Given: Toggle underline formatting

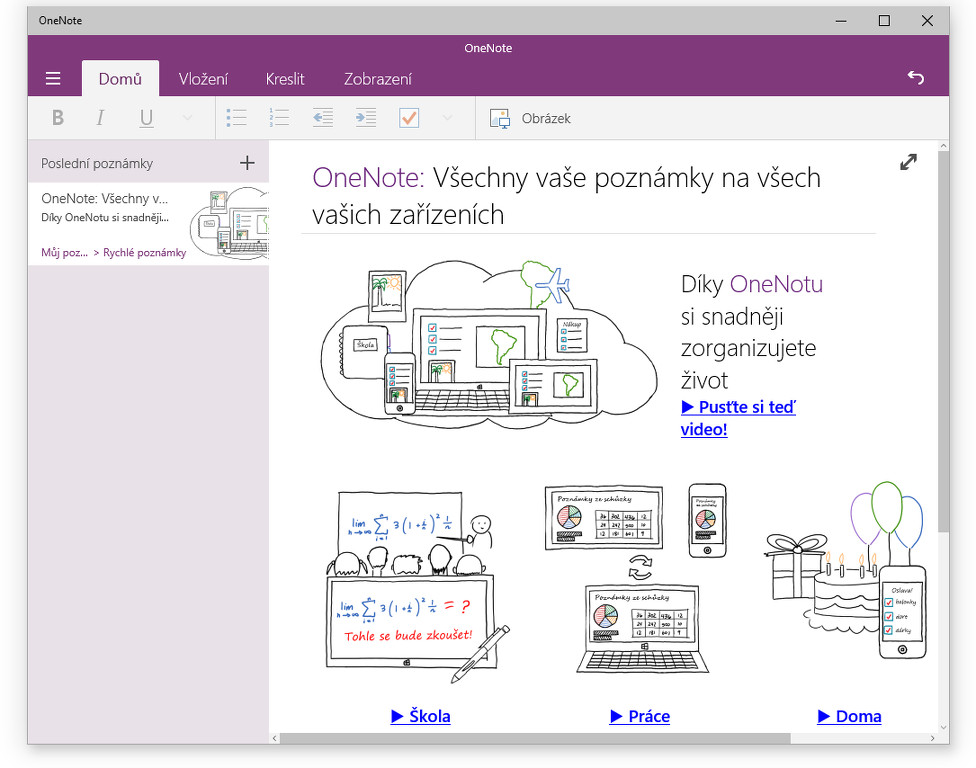Looking at the screenshot, I should [146, 118].
